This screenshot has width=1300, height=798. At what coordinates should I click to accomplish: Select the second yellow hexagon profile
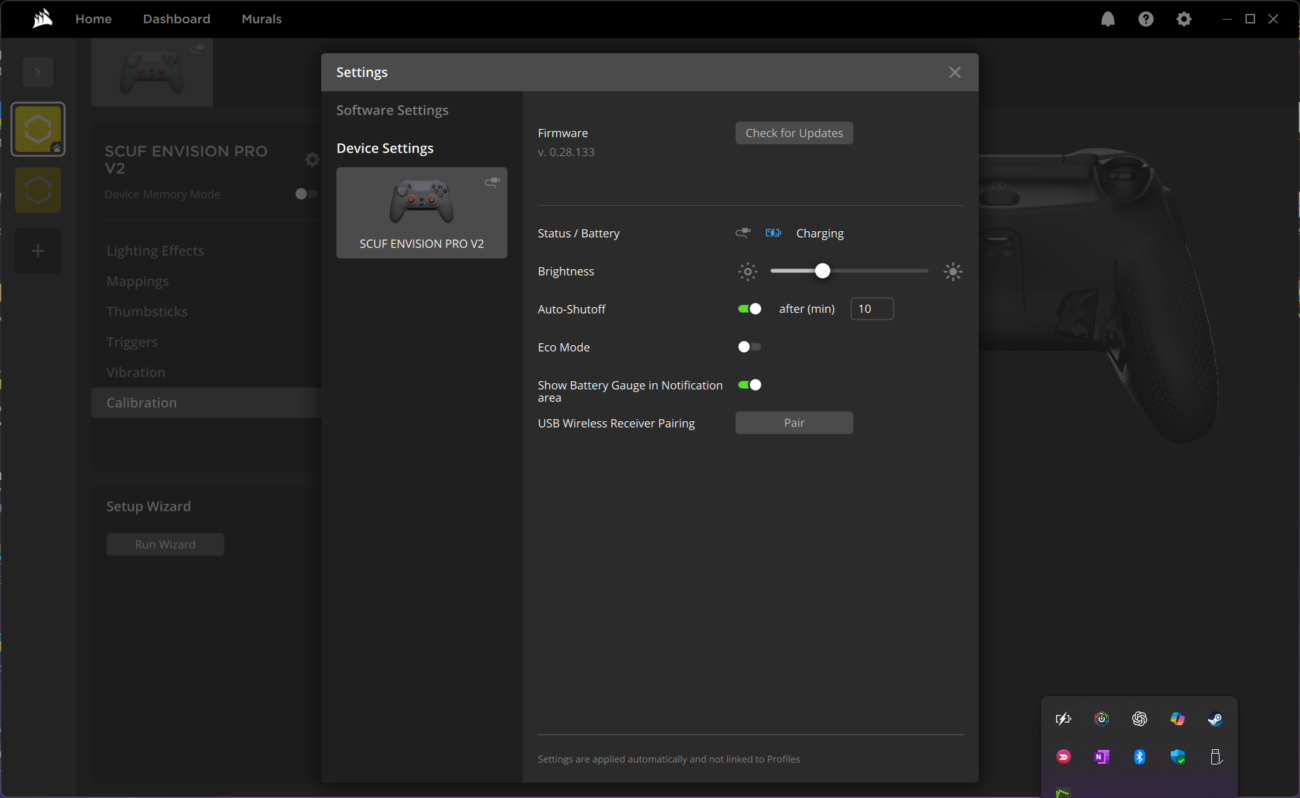pyautogui.click(x=38, y=190)
